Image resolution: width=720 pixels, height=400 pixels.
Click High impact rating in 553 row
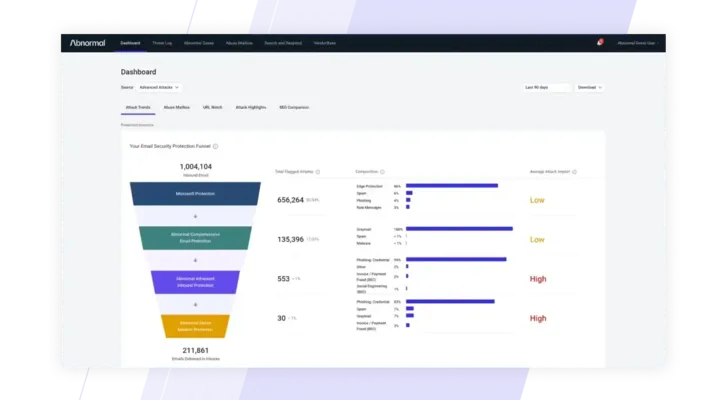538,279
